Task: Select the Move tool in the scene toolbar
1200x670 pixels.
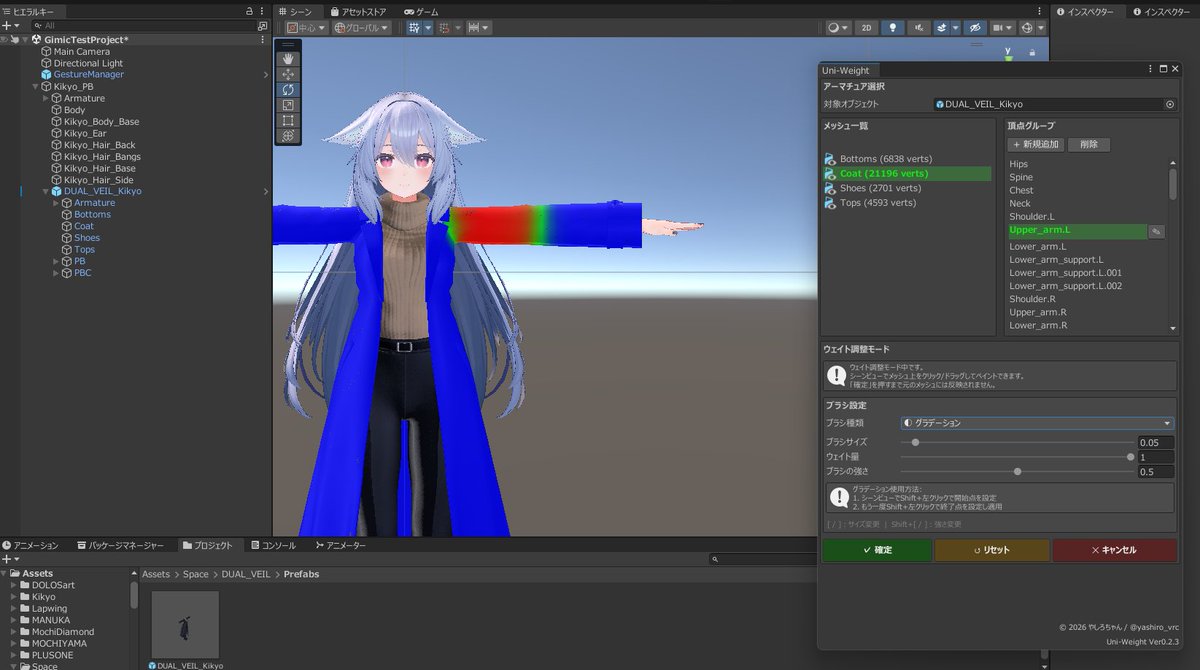Action: coord(288,73)
